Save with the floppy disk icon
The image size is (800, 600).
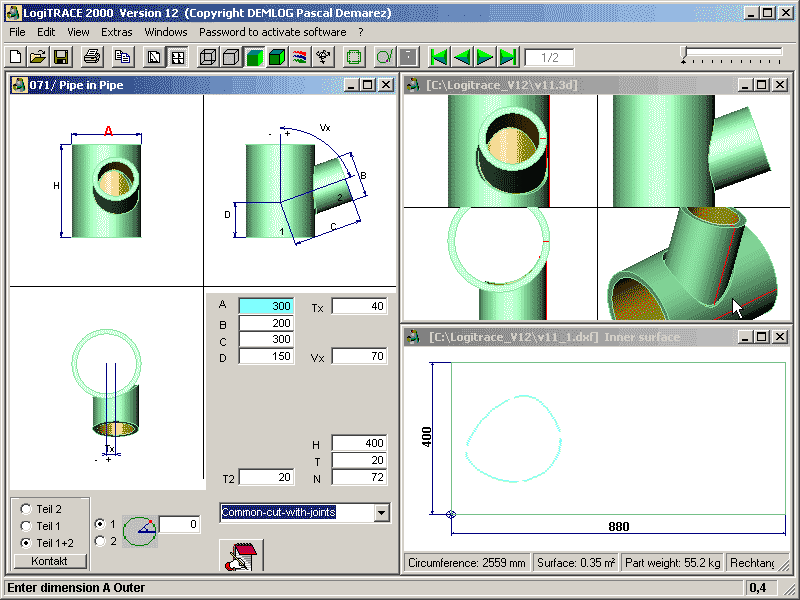pos(61,57)
